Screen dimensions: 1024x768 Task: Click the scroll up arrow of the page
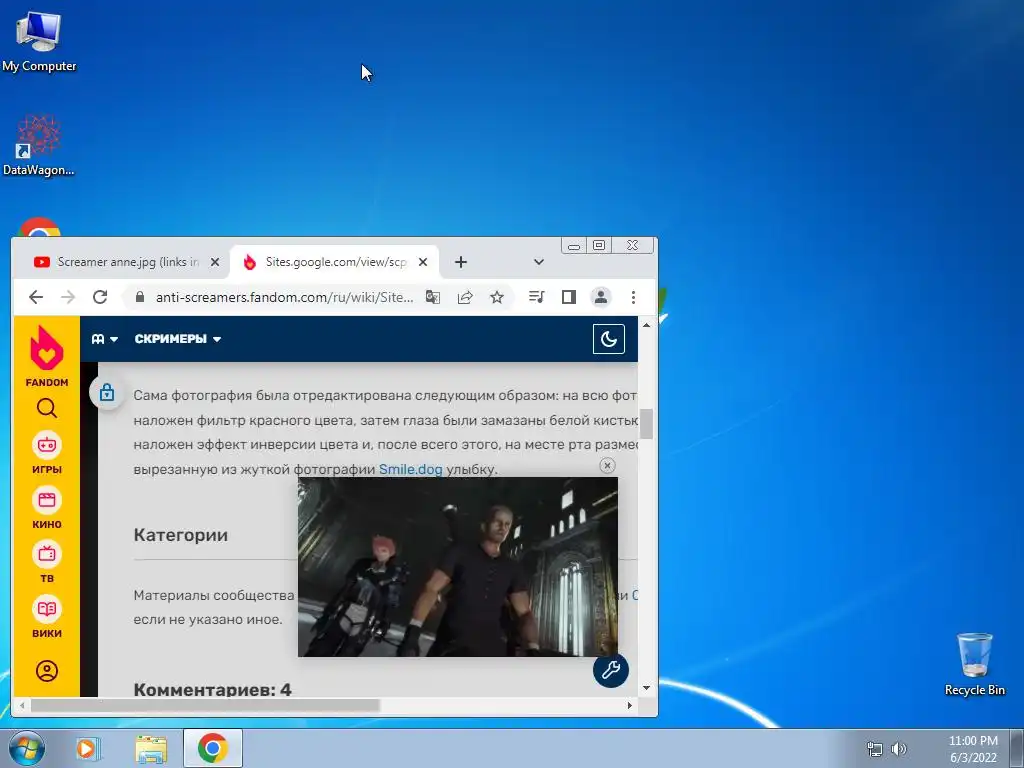(647, 325)
